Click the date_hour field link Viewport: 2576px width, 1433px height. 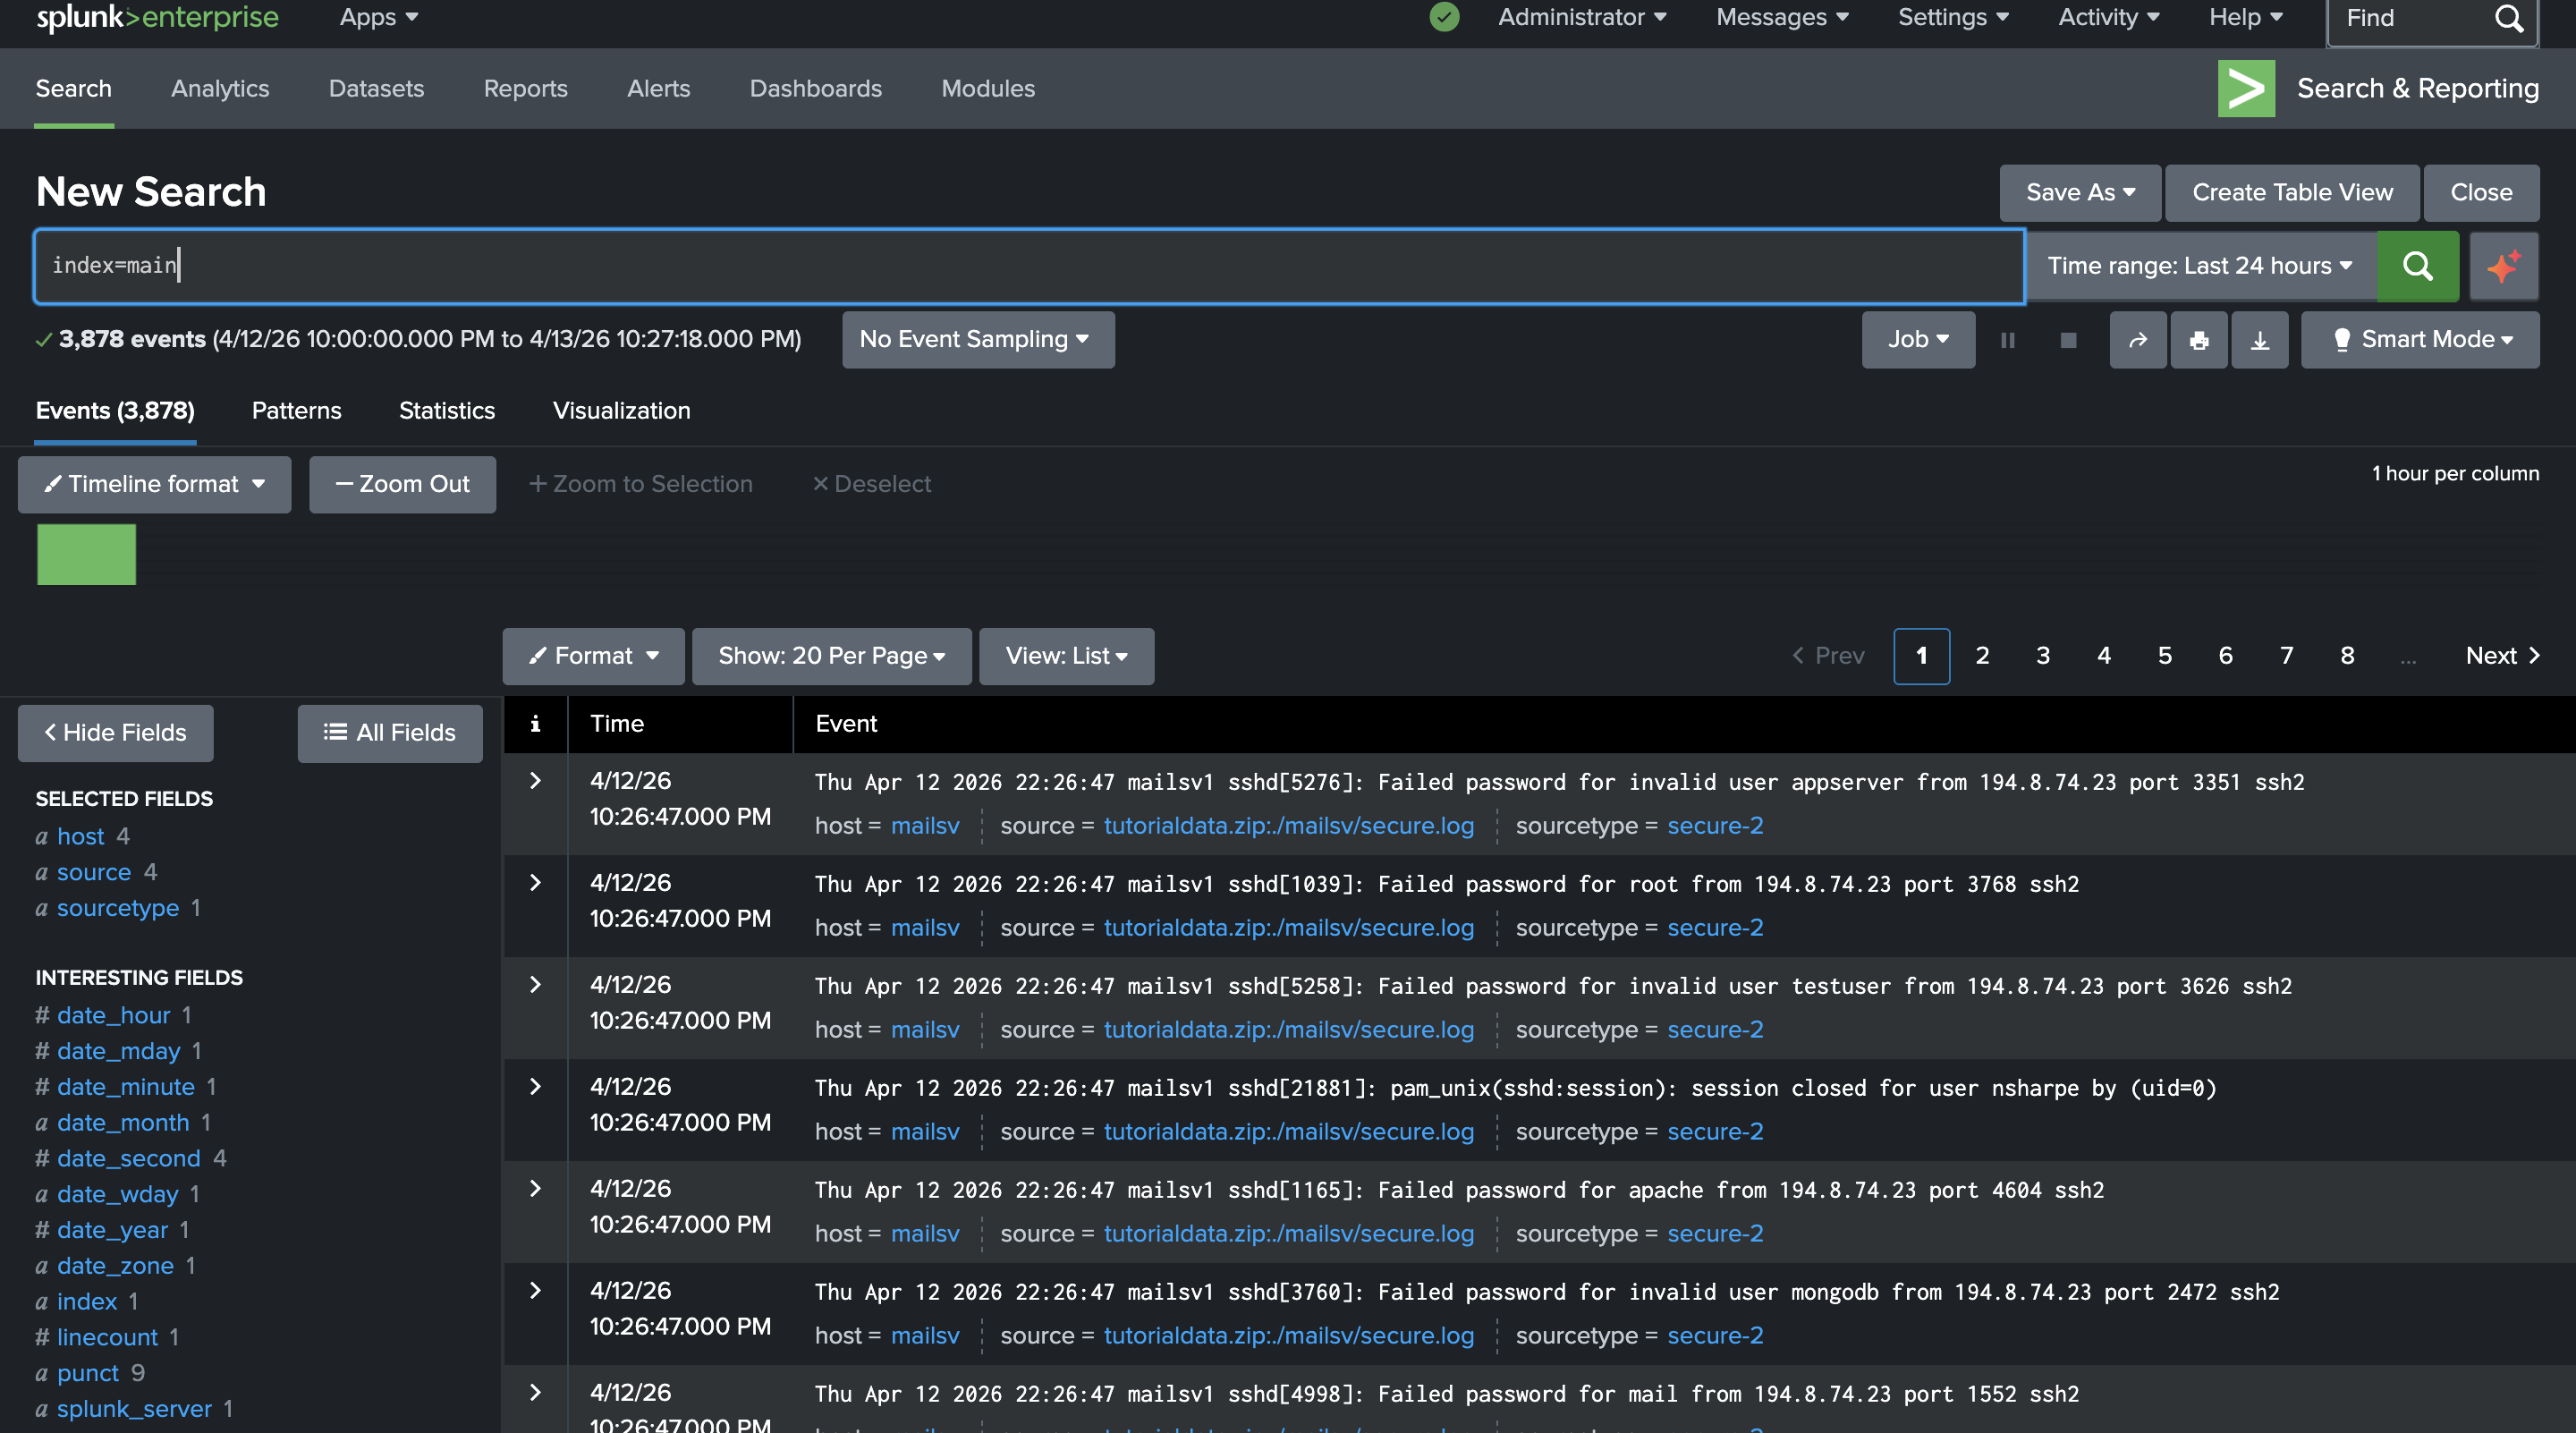click(x=113, y=1015)
